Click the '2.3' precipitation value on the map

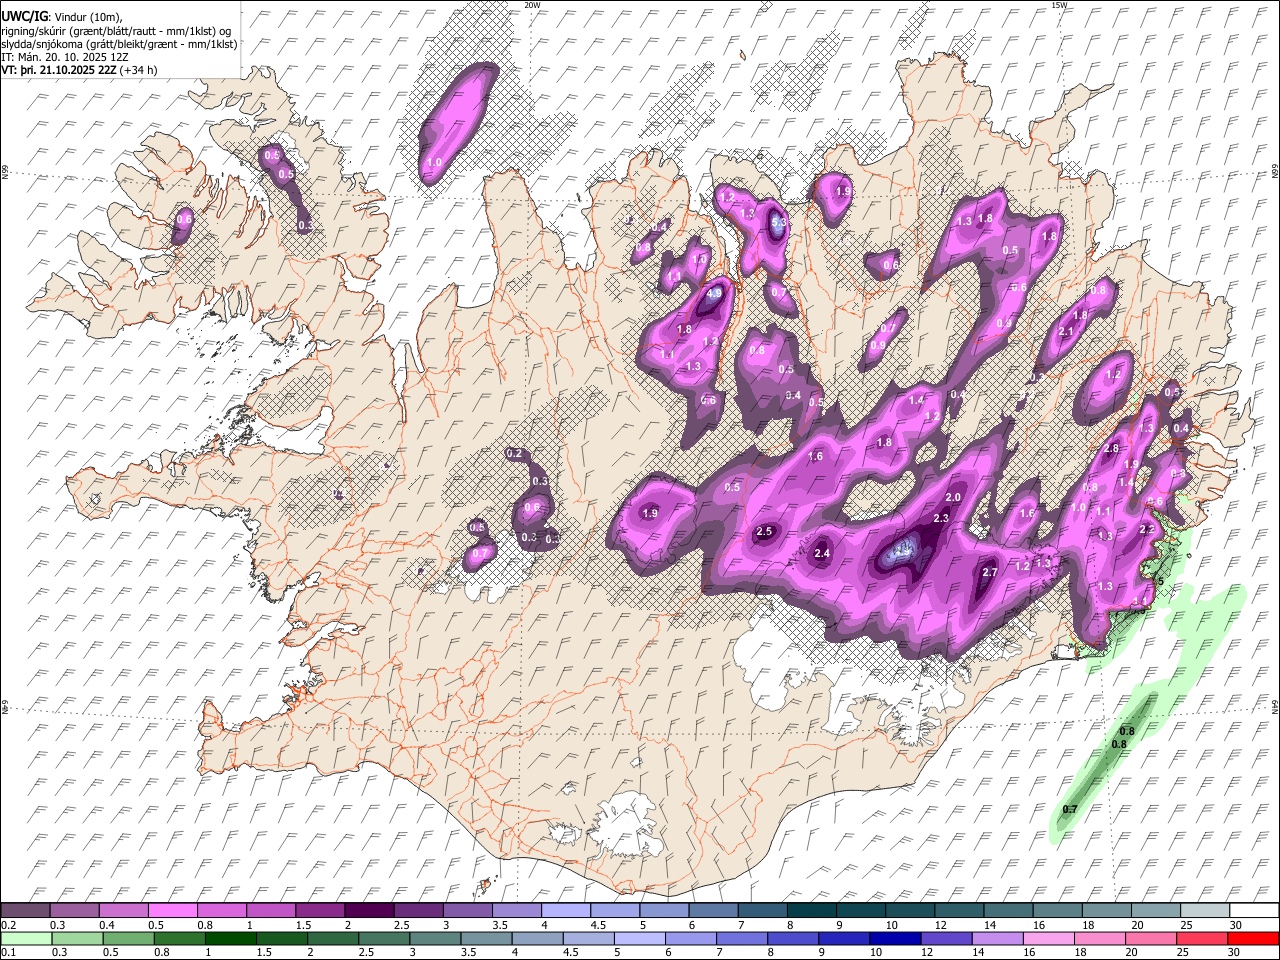click(941, 518)
